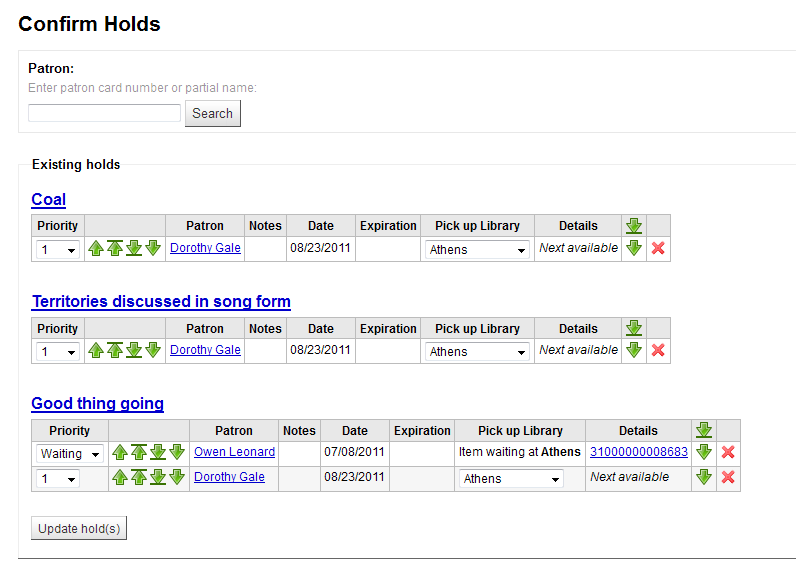Toggle lowest priority for the Coal hold

pos(633,248)
